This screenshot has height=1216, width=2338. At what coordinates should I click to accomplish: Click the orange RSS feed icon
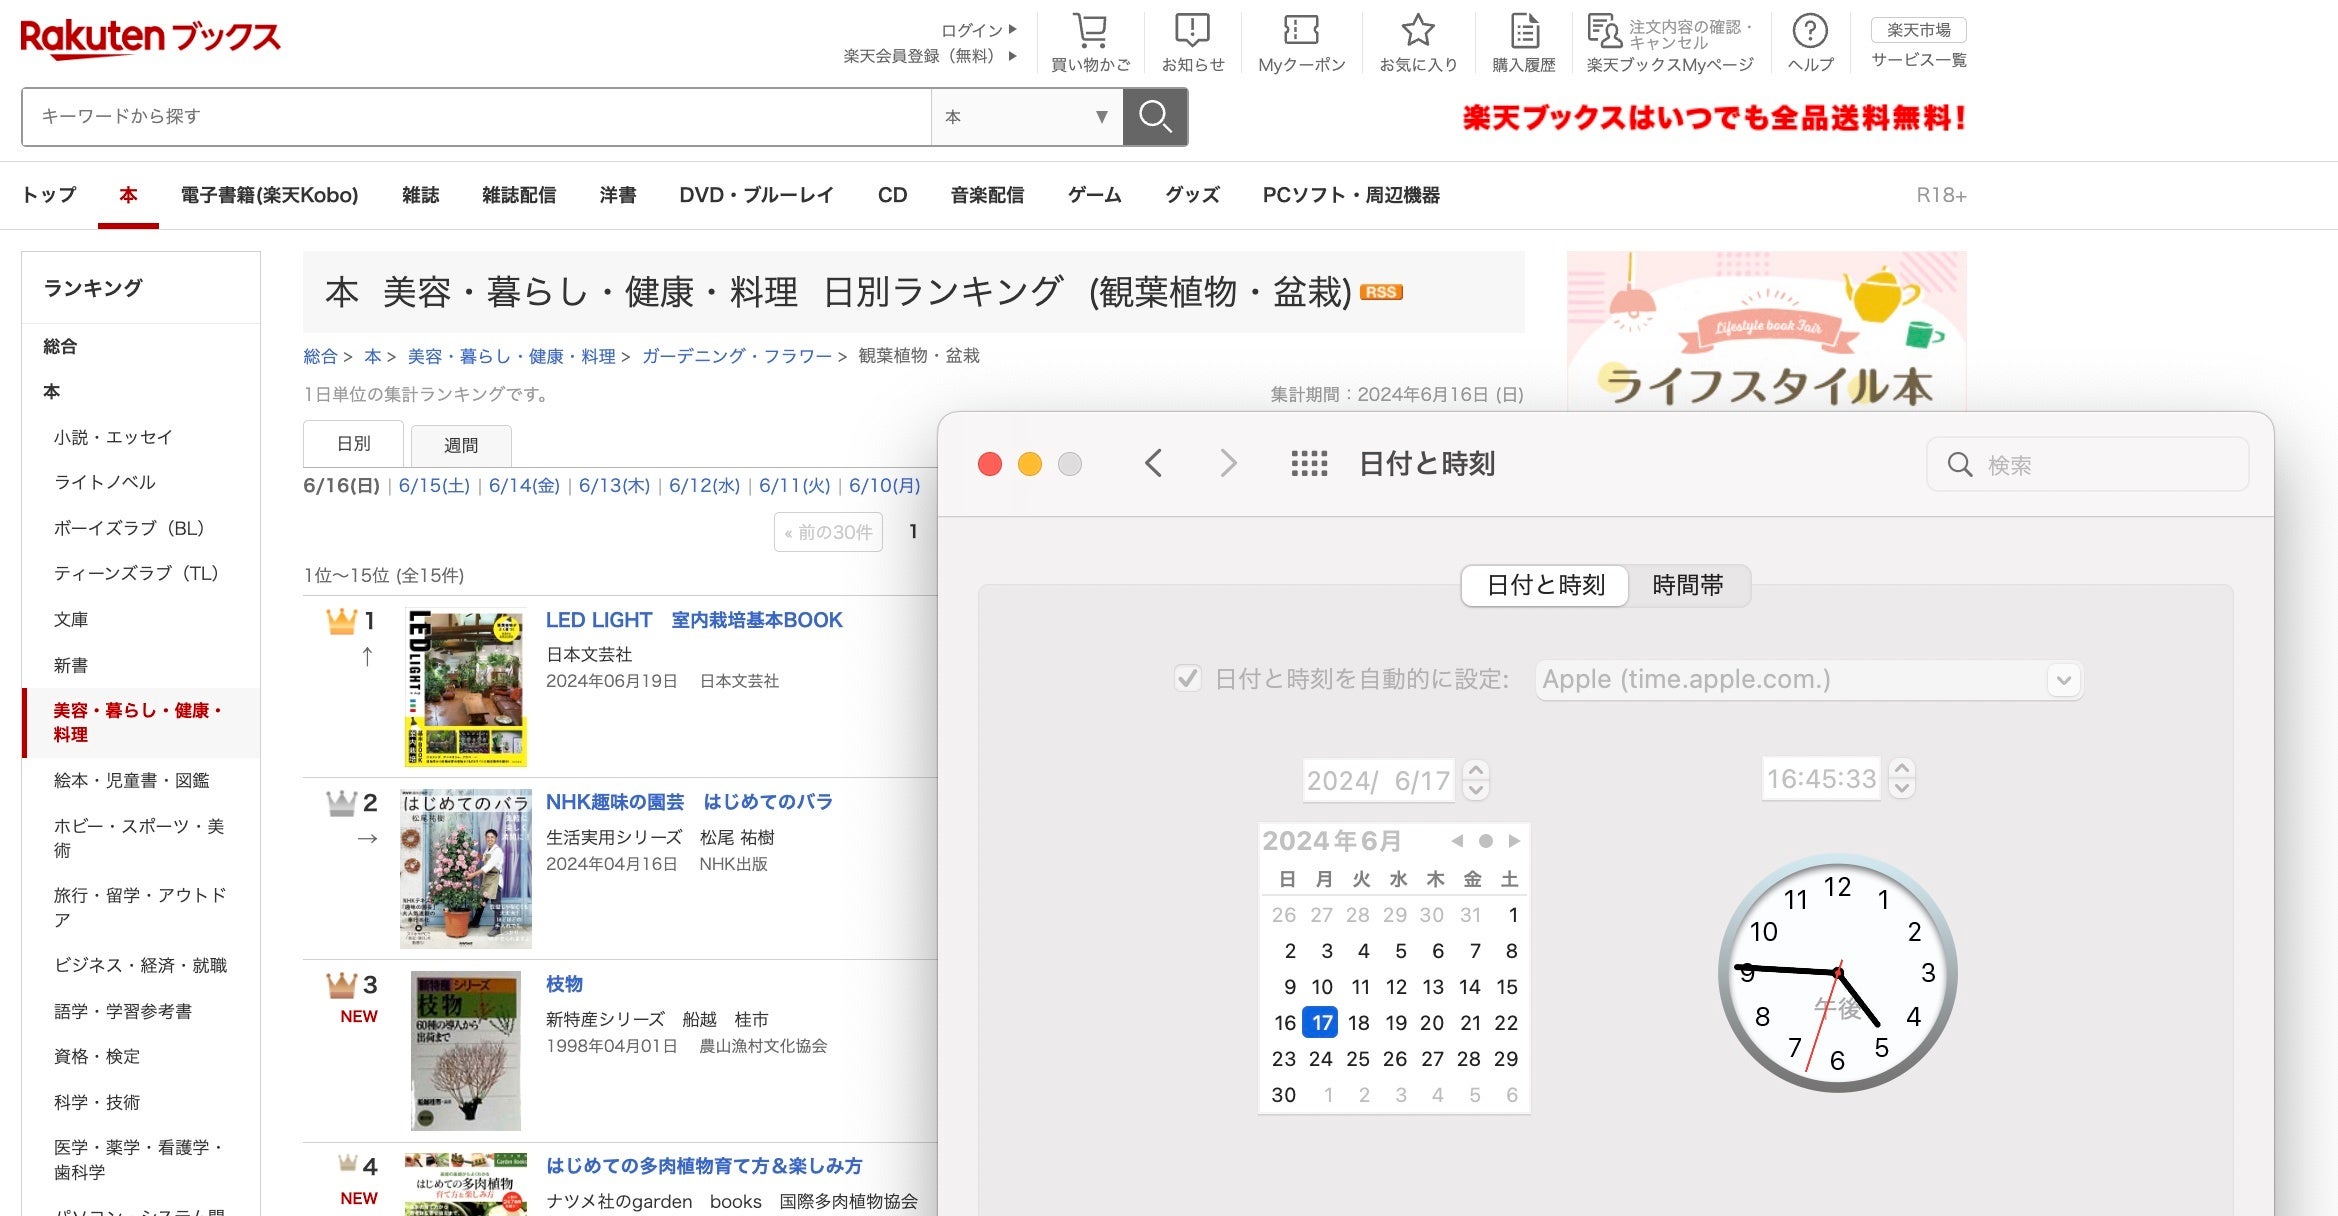pos(1381,292)
